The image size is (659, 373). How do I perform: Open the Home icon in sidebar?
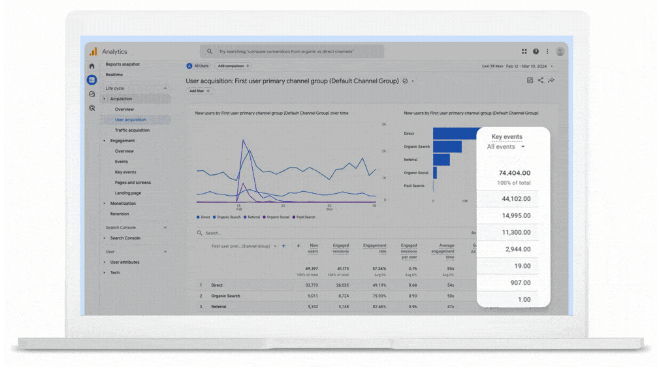pyautogui.click(x=92, y=66)
